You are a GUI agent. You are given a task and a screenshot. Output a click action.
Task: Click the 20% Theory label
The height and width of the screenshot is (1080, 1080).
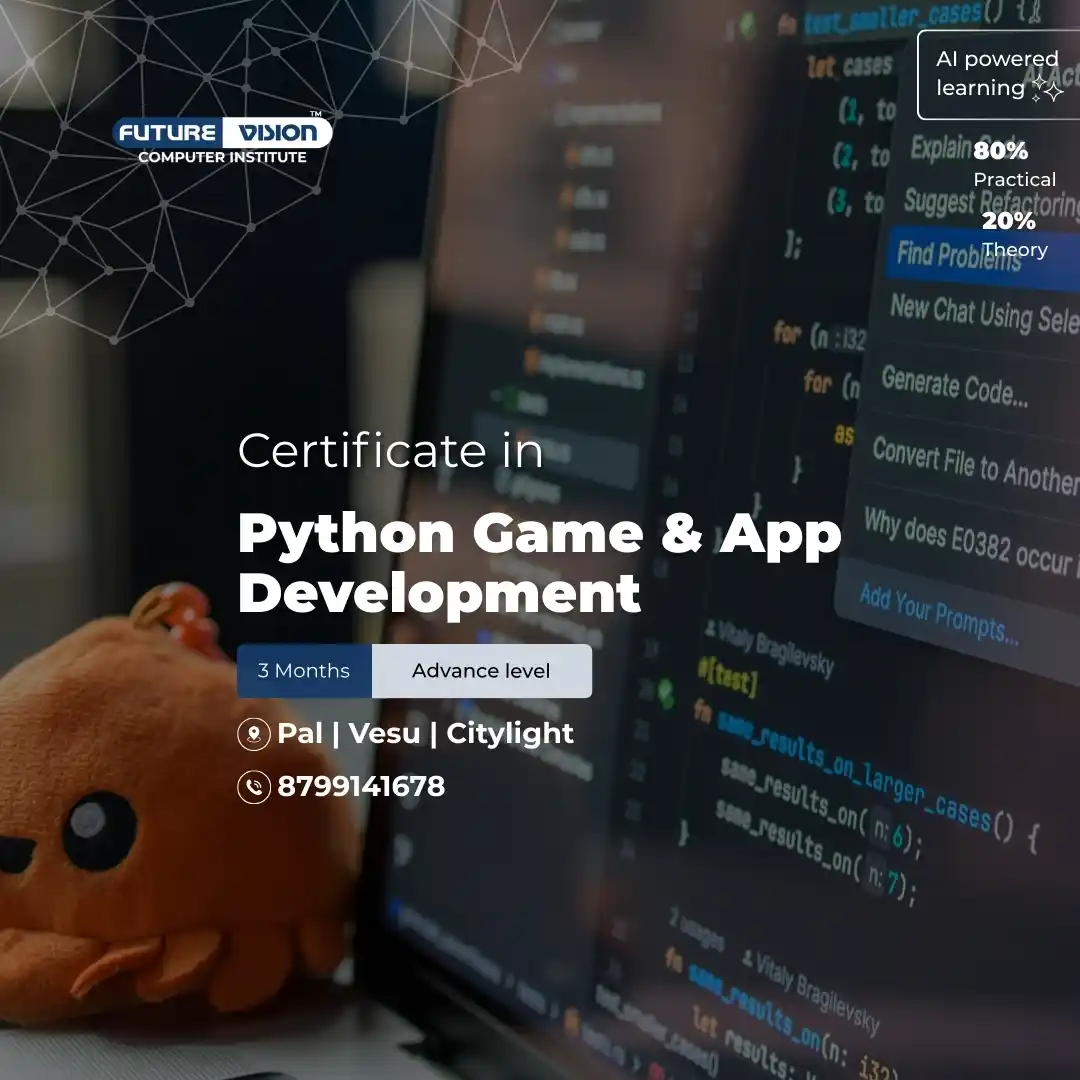pyautogui.click(x=1014, y=235)
